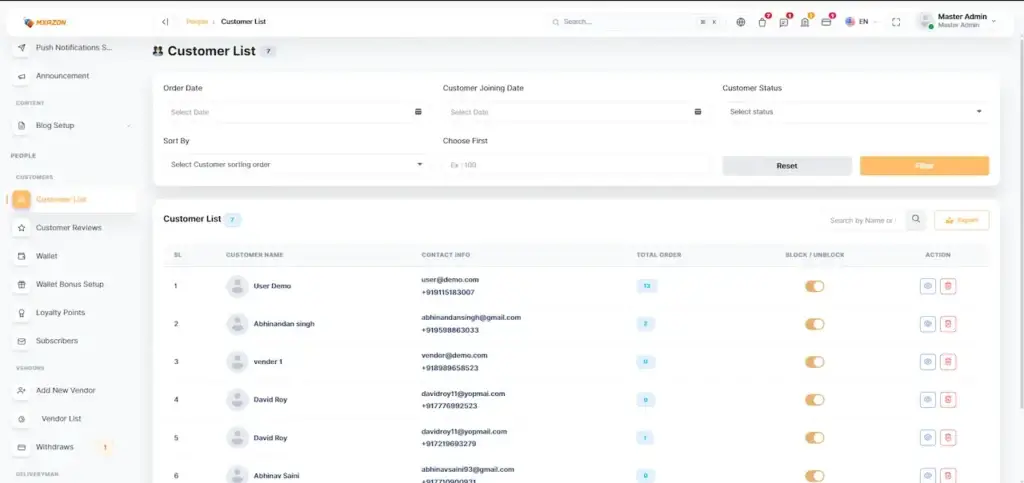This screenshot has height=483, width=1024.
Task: Open the globe website icon
Action: pos(741,22)
